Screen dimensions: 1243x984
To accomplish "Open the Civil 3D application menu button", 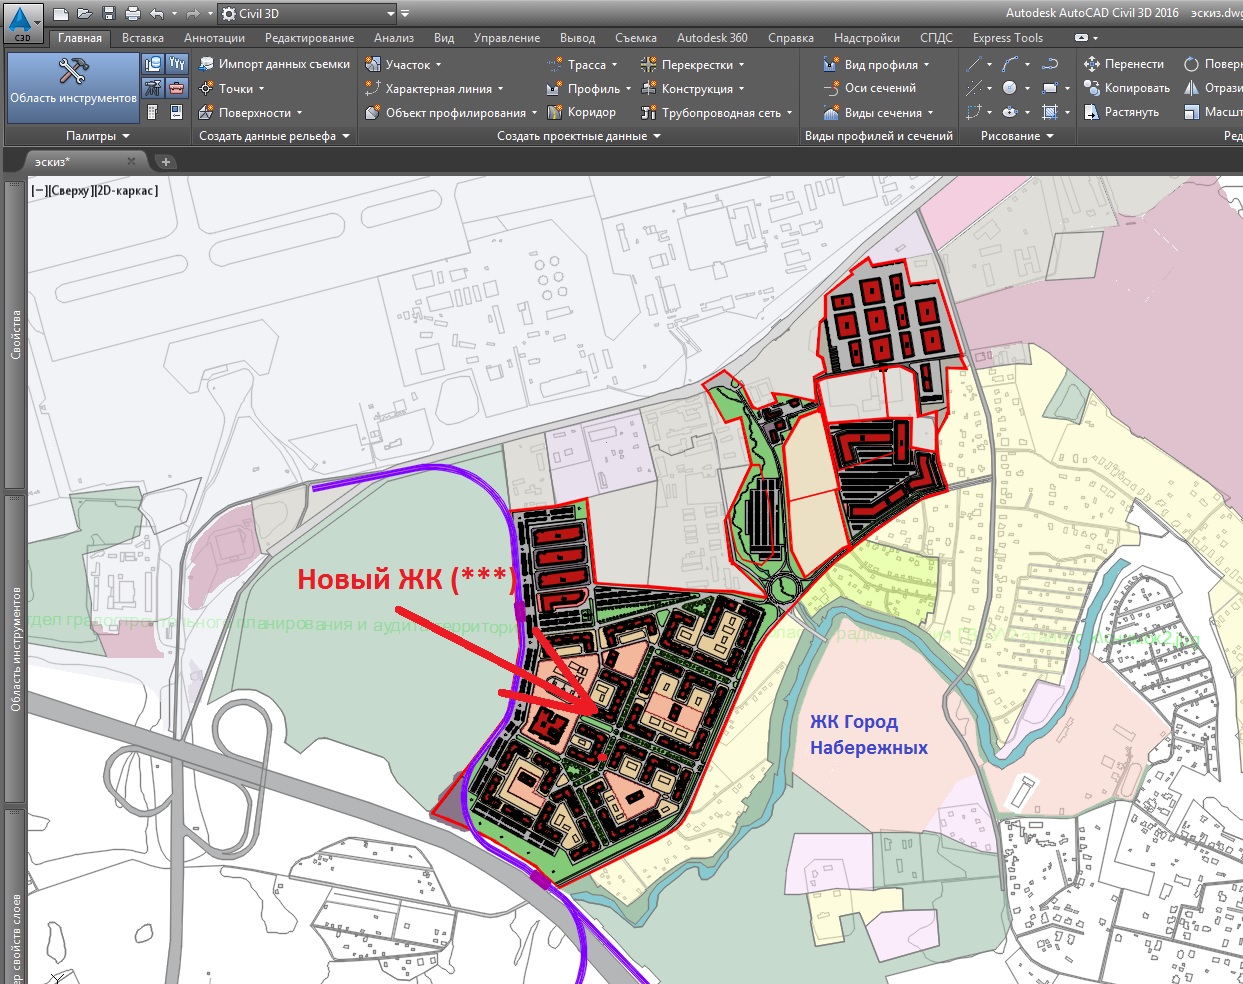I will coord(22,22).
